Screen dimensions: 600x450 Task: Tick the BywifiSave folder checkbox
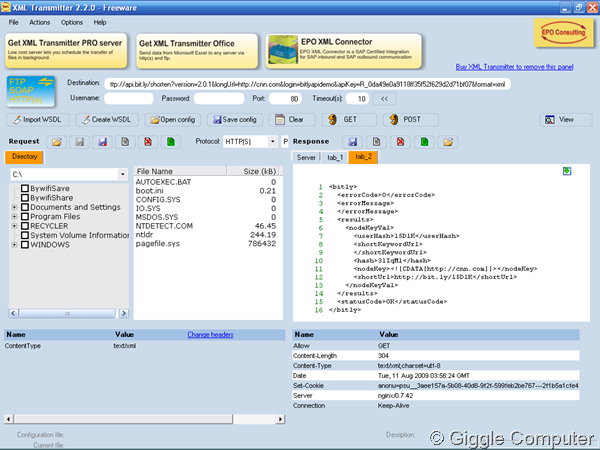pos(25,188)
